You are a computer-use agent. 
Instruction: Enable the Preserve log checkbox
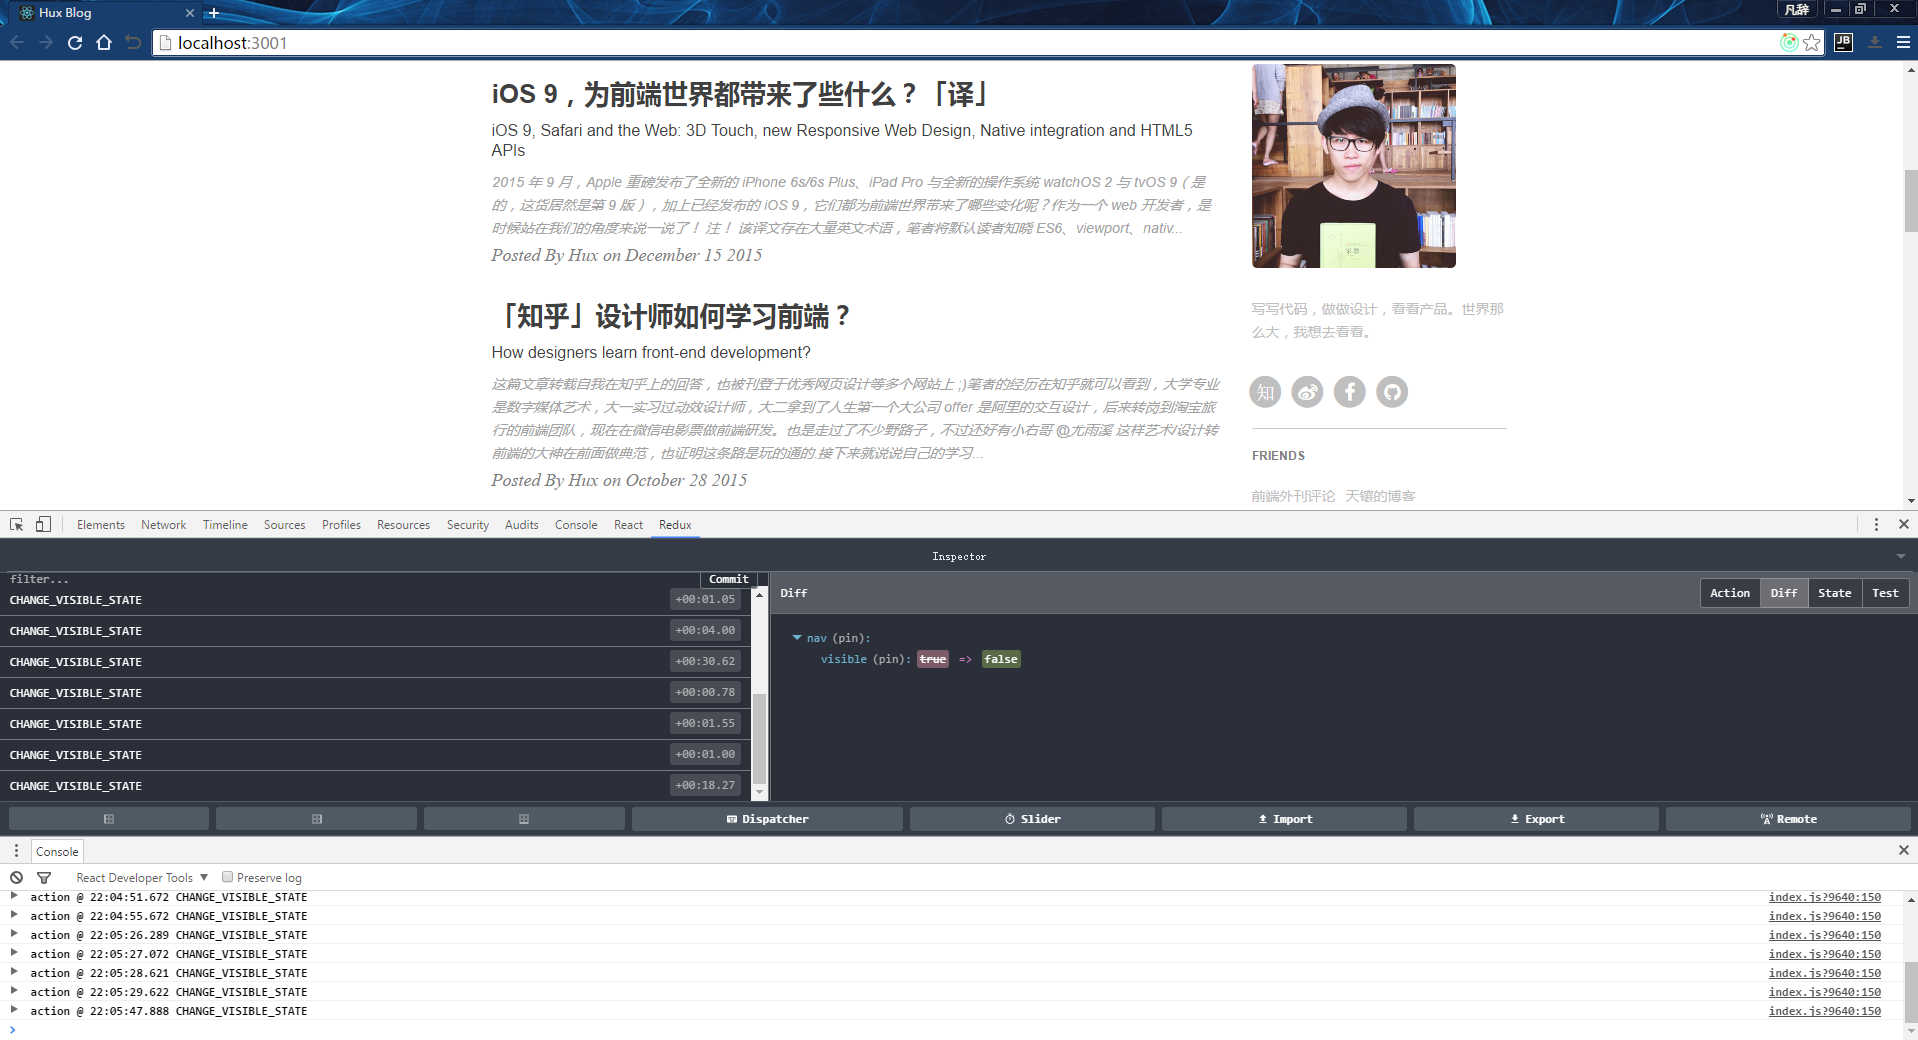pyautogui.click(x=227, y=877)
